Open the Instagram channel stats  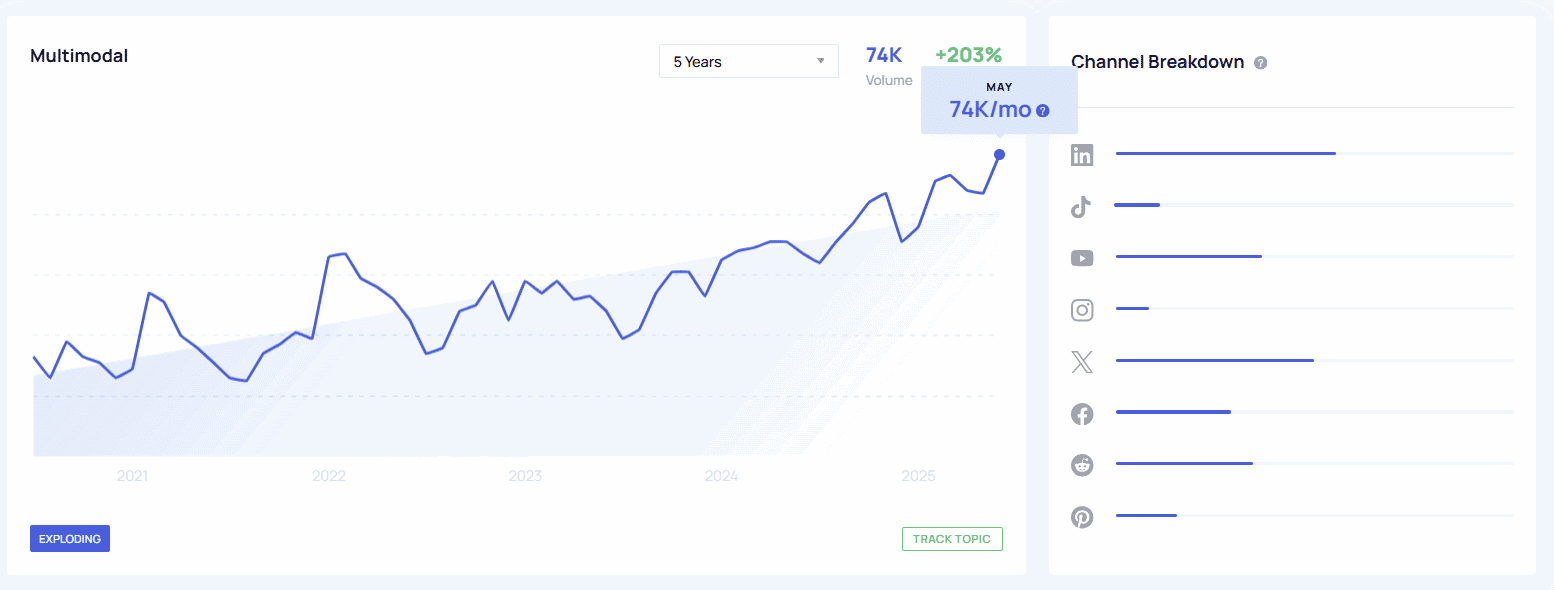click(x=1082, y=310)
